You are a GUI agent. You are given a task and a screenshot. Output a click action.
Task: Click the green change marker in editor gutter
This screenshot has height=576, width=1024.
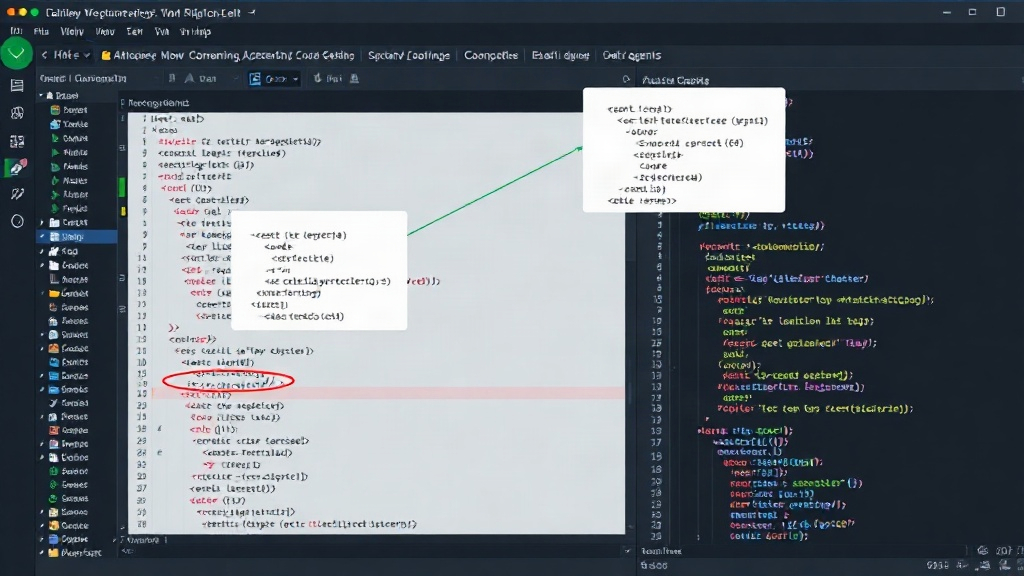[122, 187]
